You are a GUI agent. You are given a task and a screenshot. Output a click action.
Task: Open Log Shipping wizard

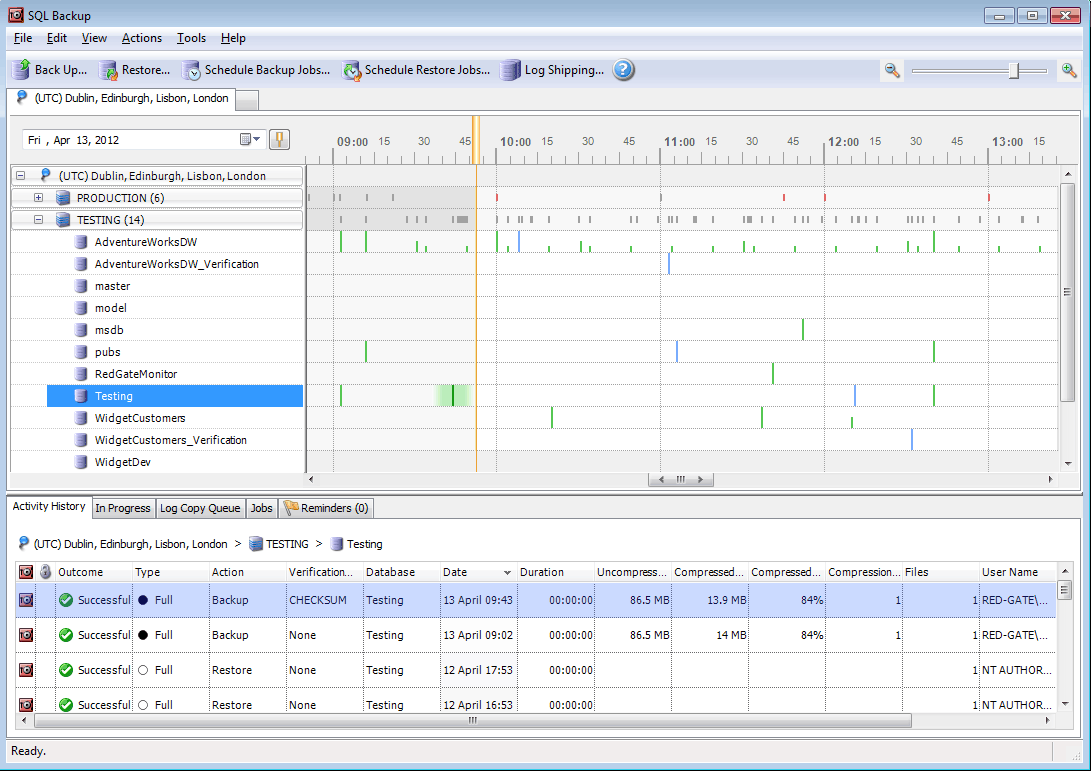pyautogui.click(x=552, y=70)
